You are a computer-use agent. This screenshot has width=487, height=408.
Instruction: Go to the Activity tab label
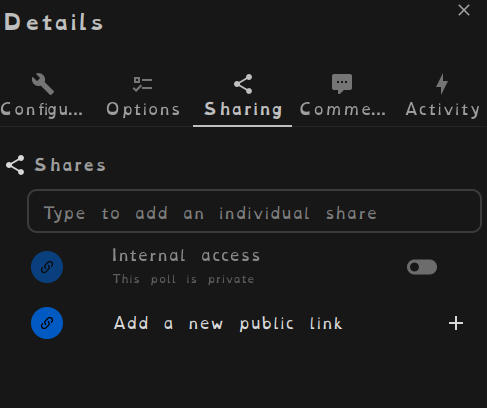pyautogui.click(x=443, y=110)
